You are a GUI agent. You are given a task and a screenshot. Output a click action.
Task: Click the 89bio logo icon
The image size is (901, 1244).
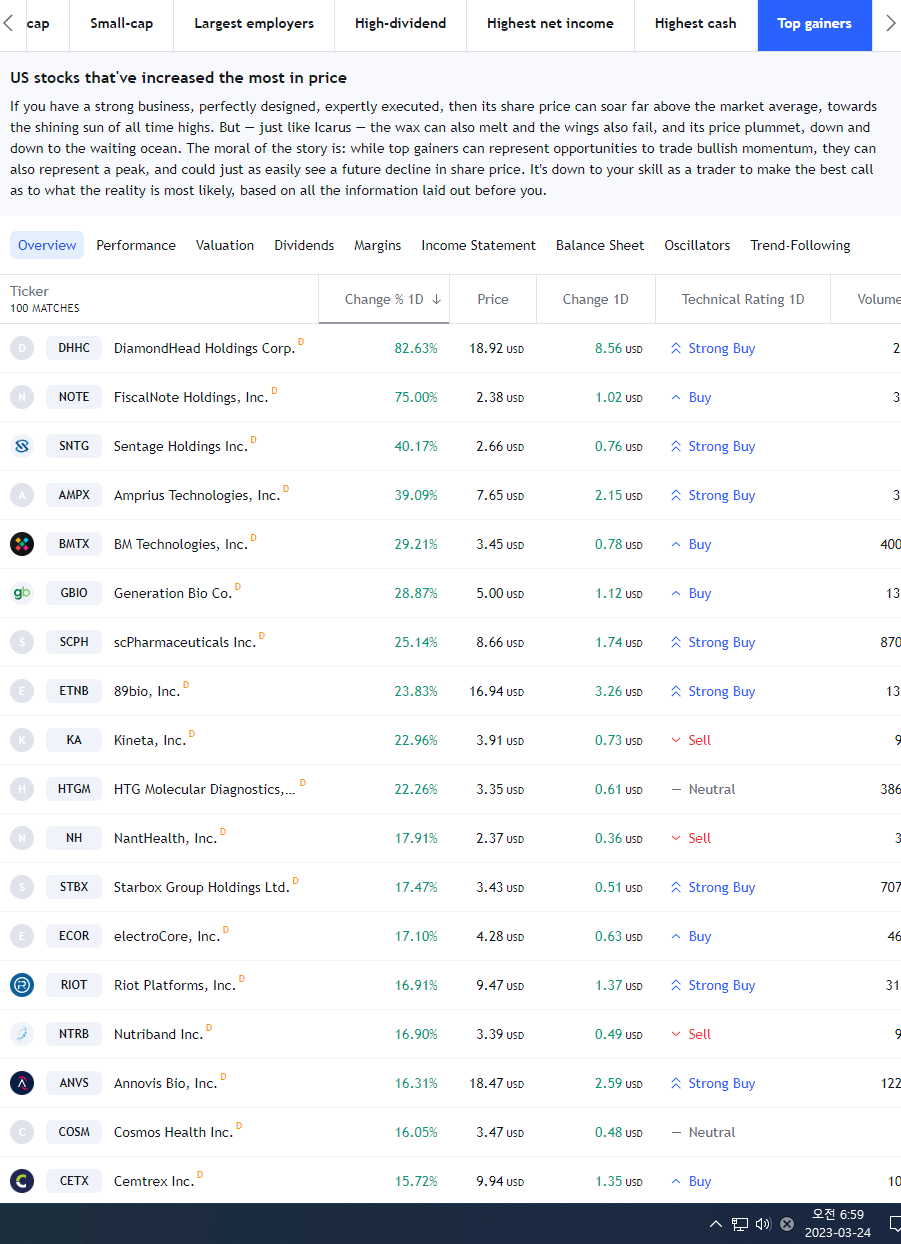click(22, 691)
